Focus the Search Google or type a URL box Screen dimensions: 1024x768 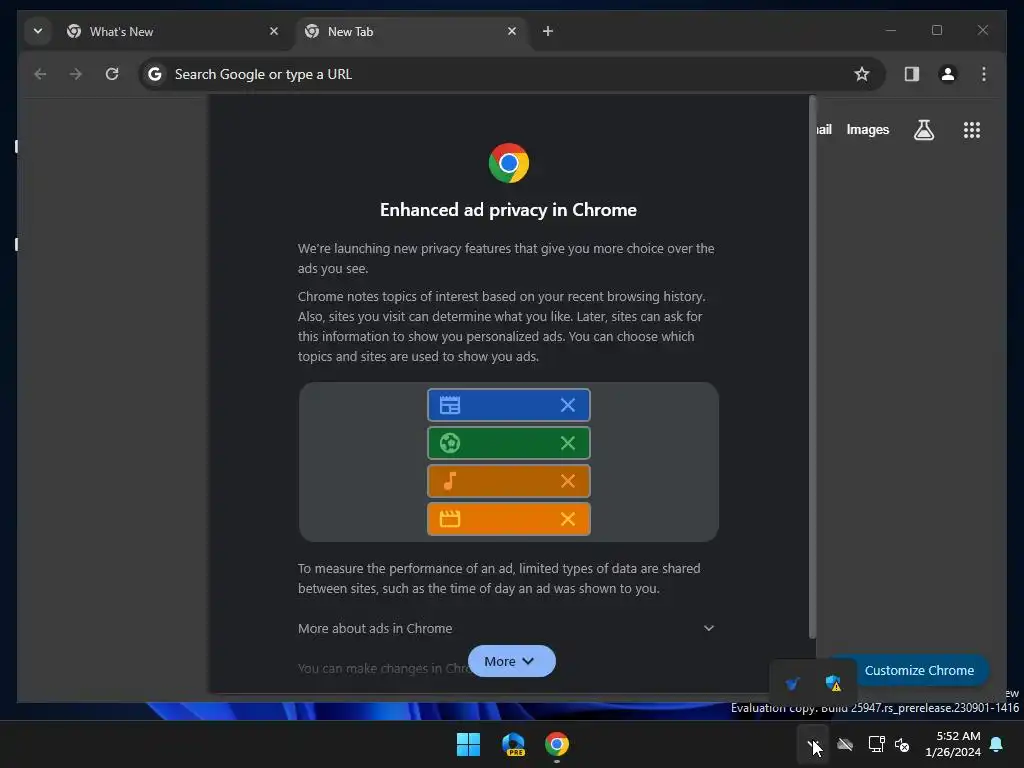click(x=512, y=74)
